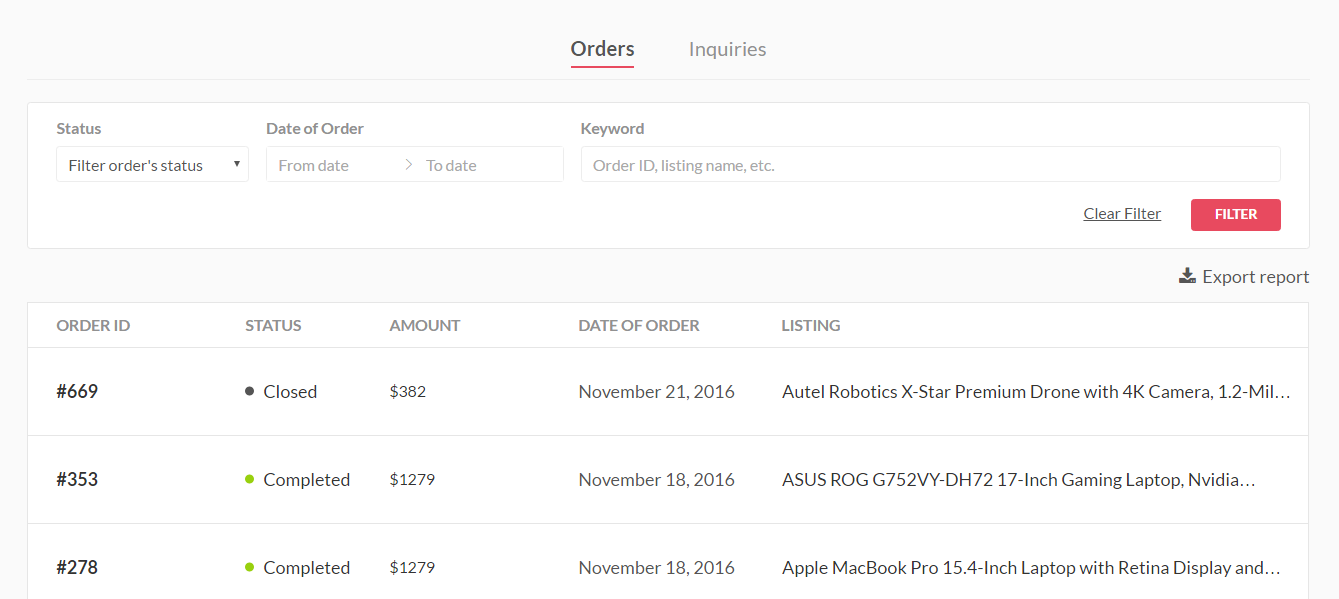Click the Export report link
The height and width of the screenshot is (599, 1339).
click(x=1255, y=277)
